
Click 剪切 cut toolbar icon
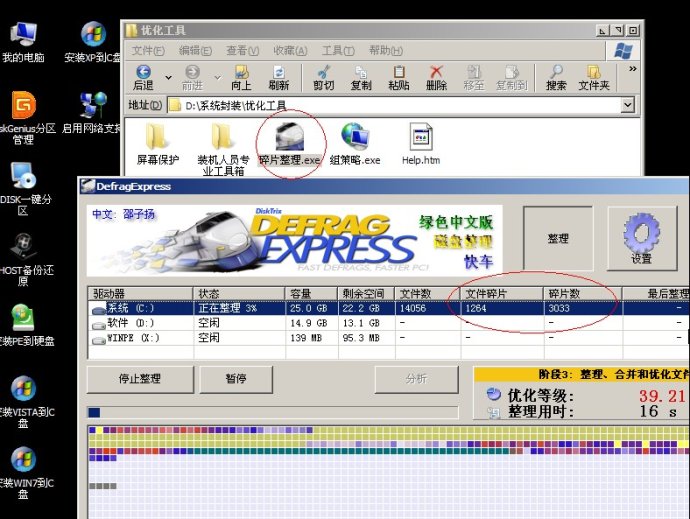(x=324, y=77)
